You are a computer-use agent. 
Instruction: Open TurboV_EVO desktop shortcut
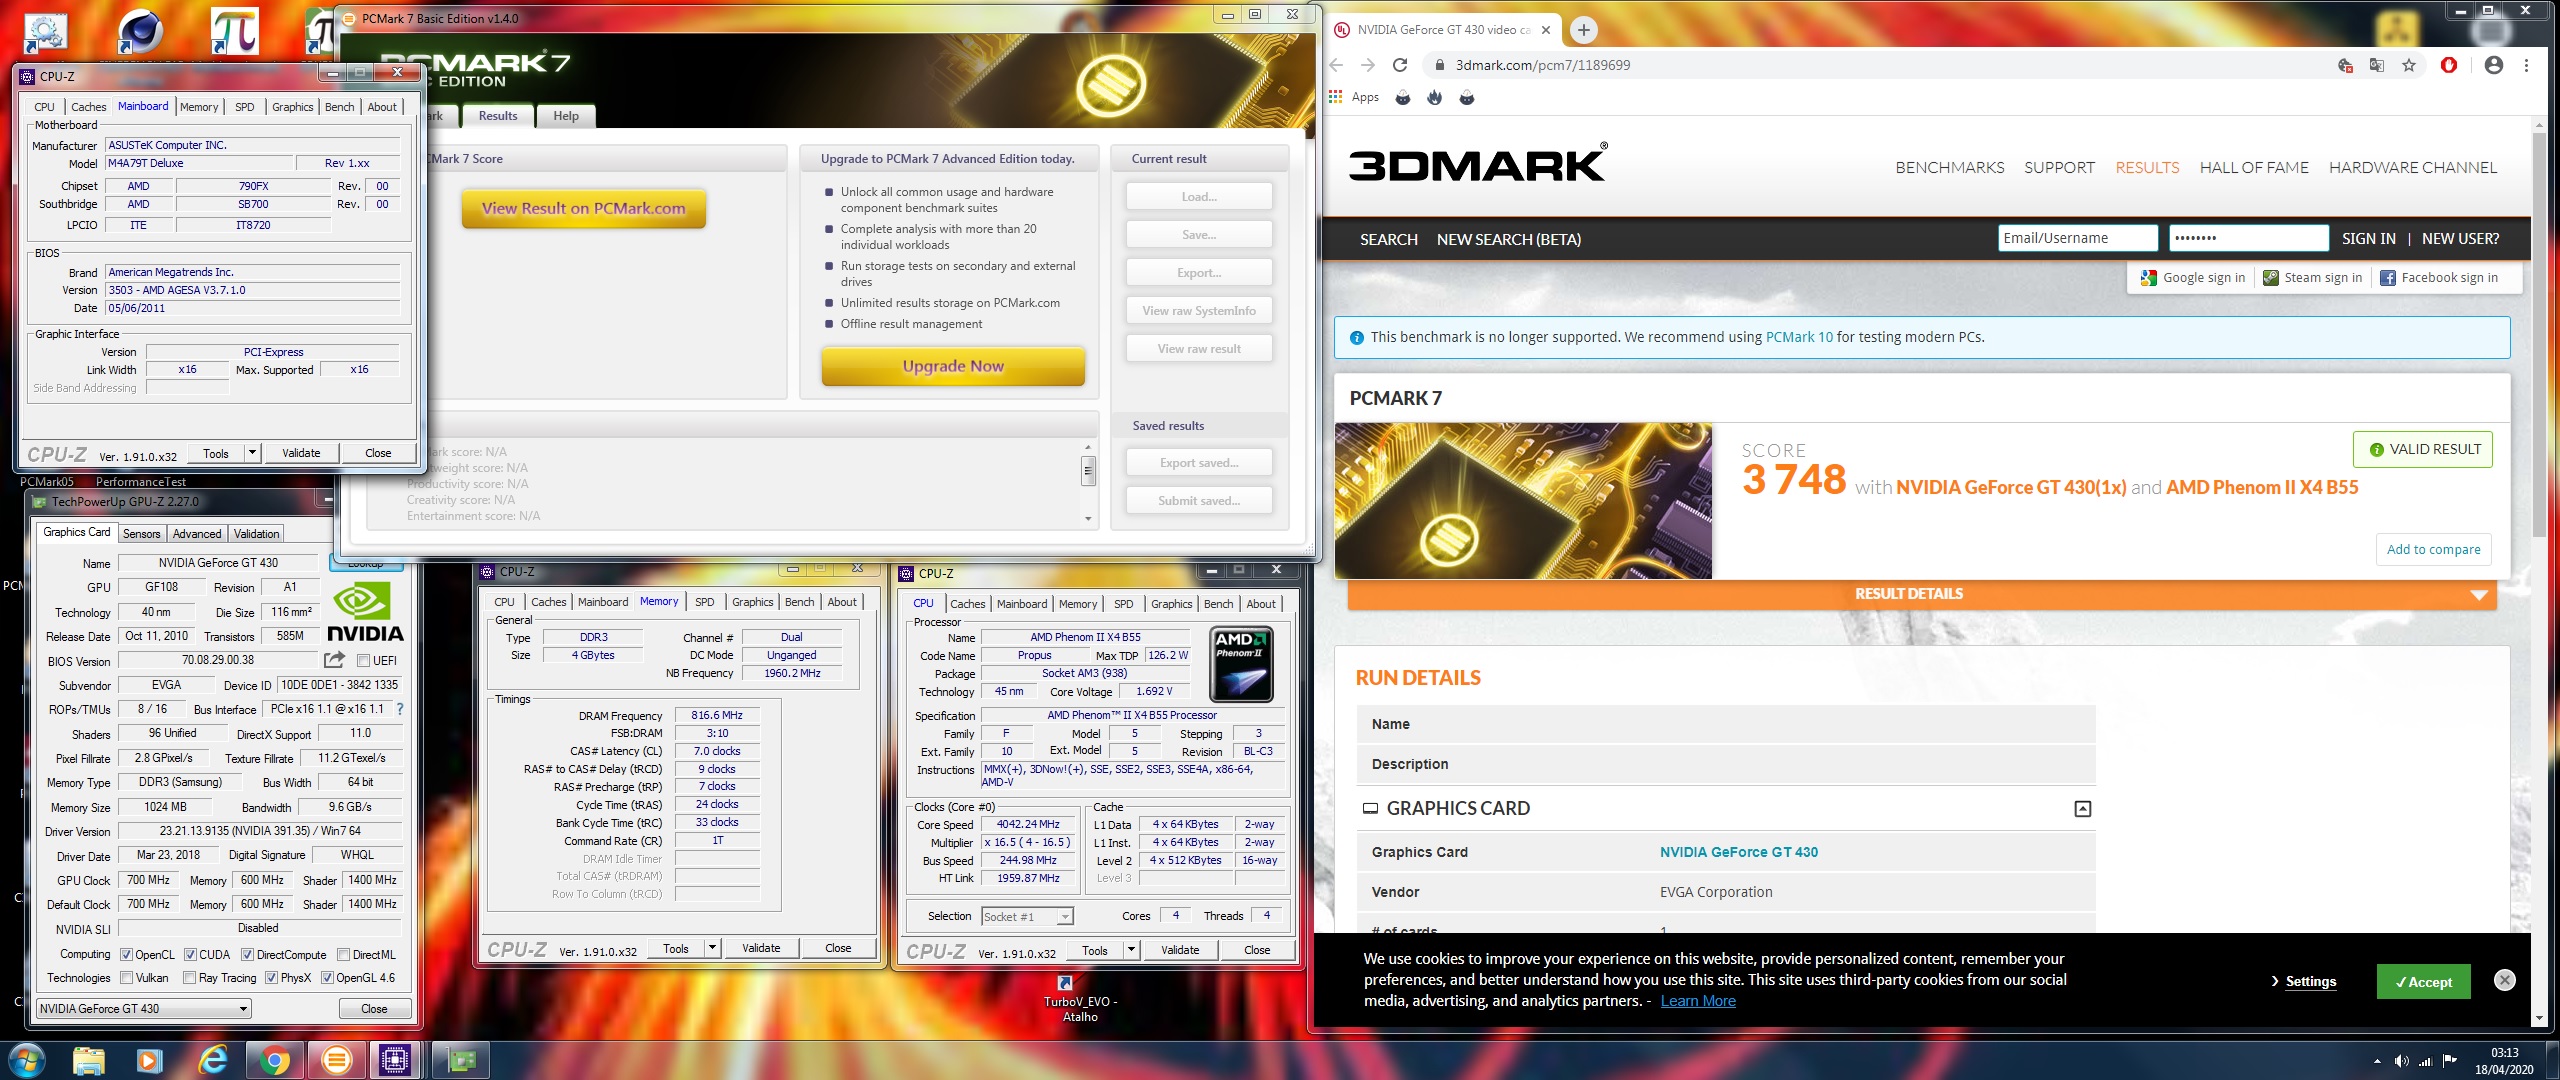[x=1079, y=998]
